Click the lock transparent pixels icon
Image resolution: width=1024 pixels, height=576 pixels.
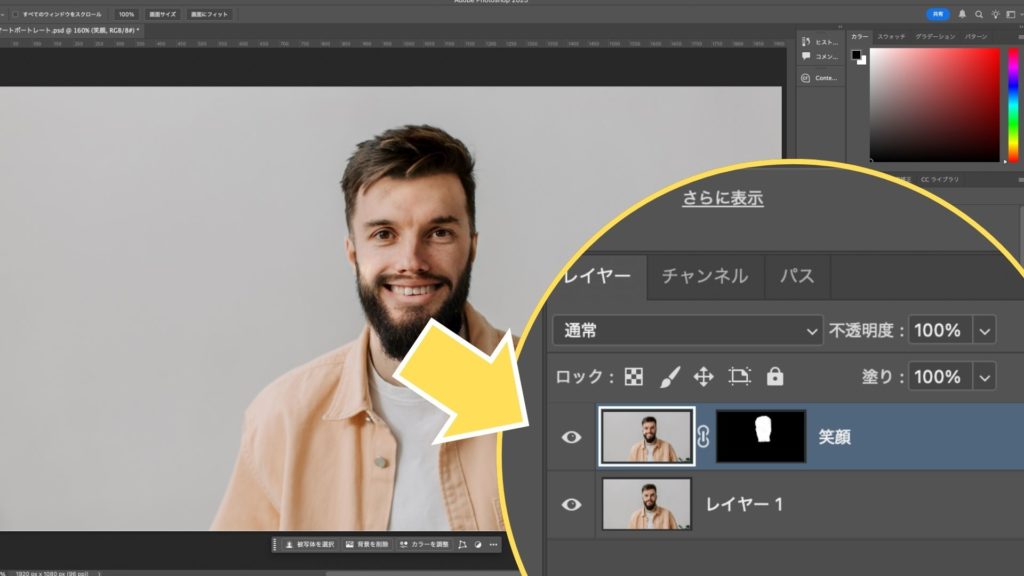(x=634, y=377)
